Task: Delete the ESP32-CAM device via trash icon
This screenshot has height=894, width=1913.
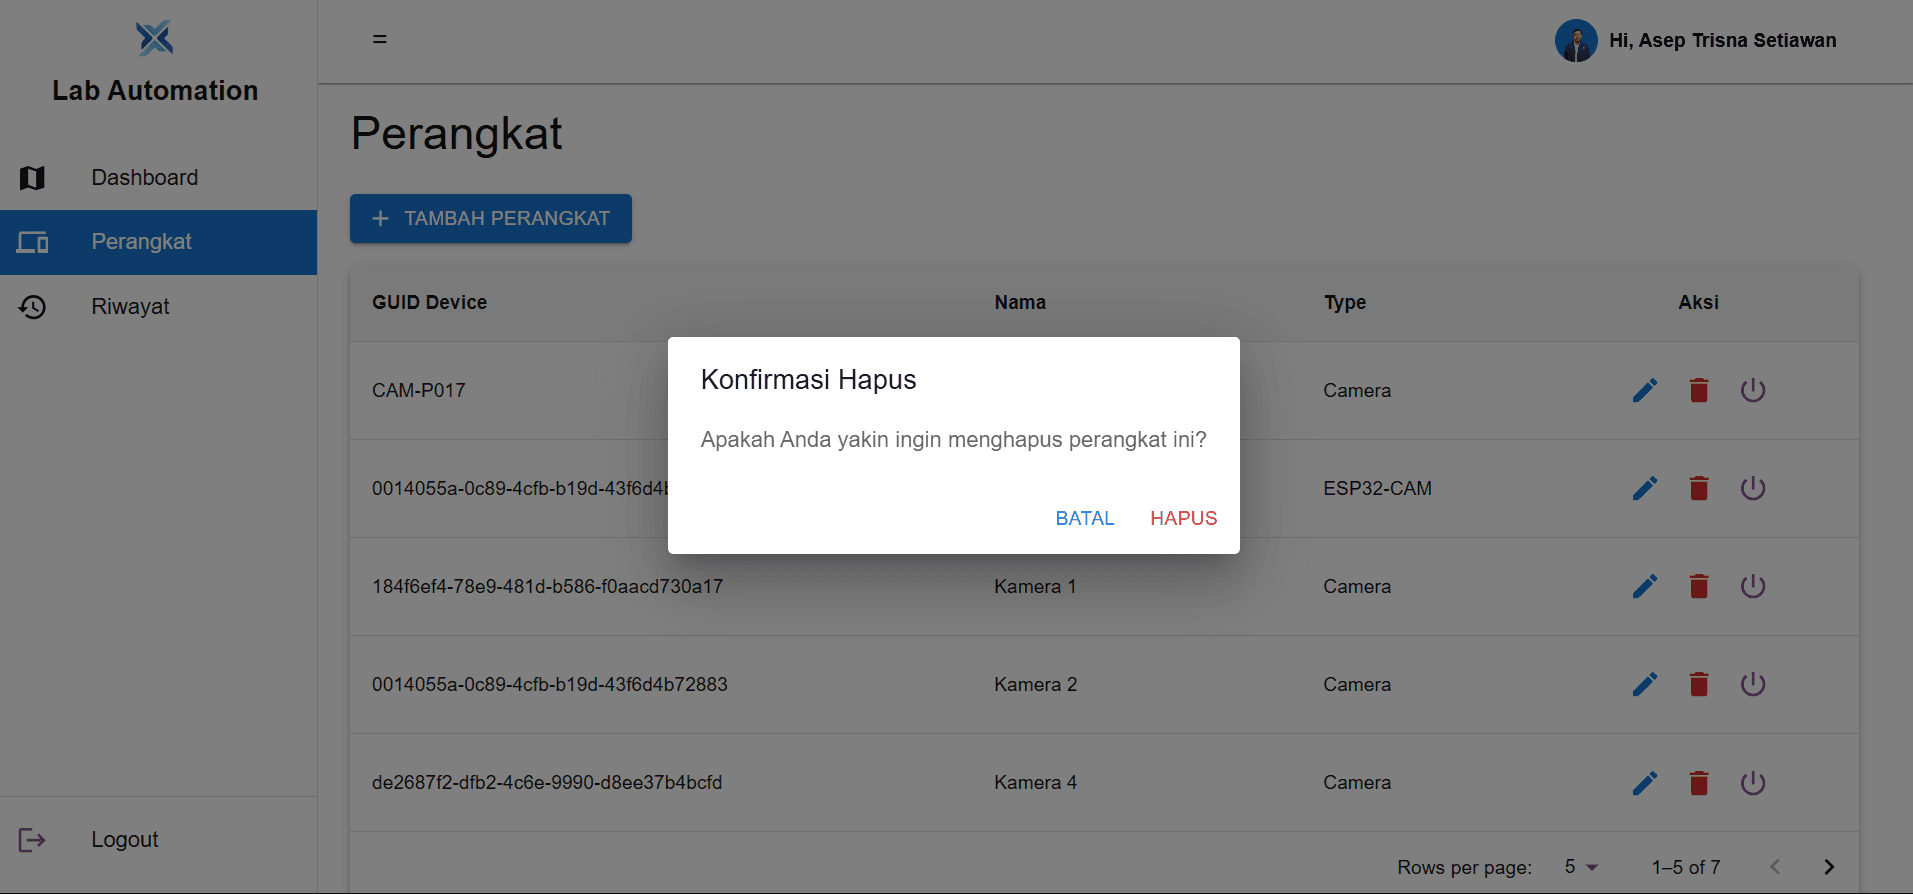Action: point(1699,488)
